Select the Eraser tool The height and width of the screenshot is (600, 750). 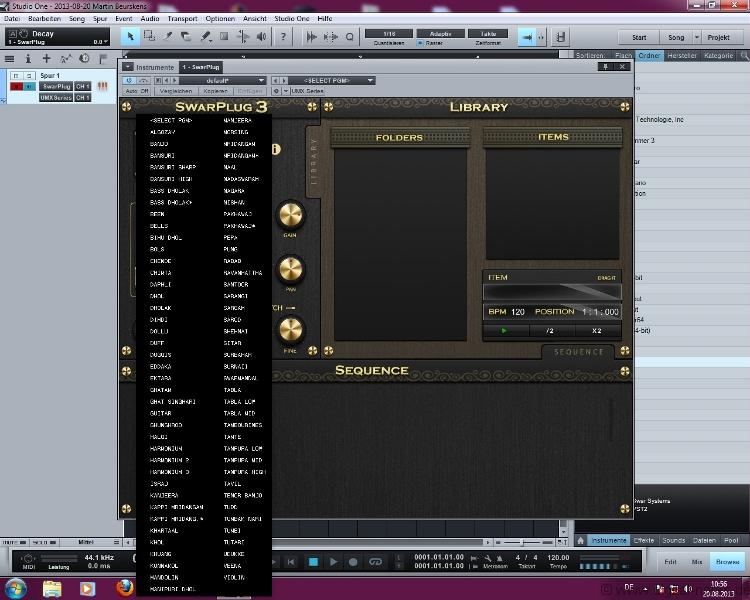186,36
